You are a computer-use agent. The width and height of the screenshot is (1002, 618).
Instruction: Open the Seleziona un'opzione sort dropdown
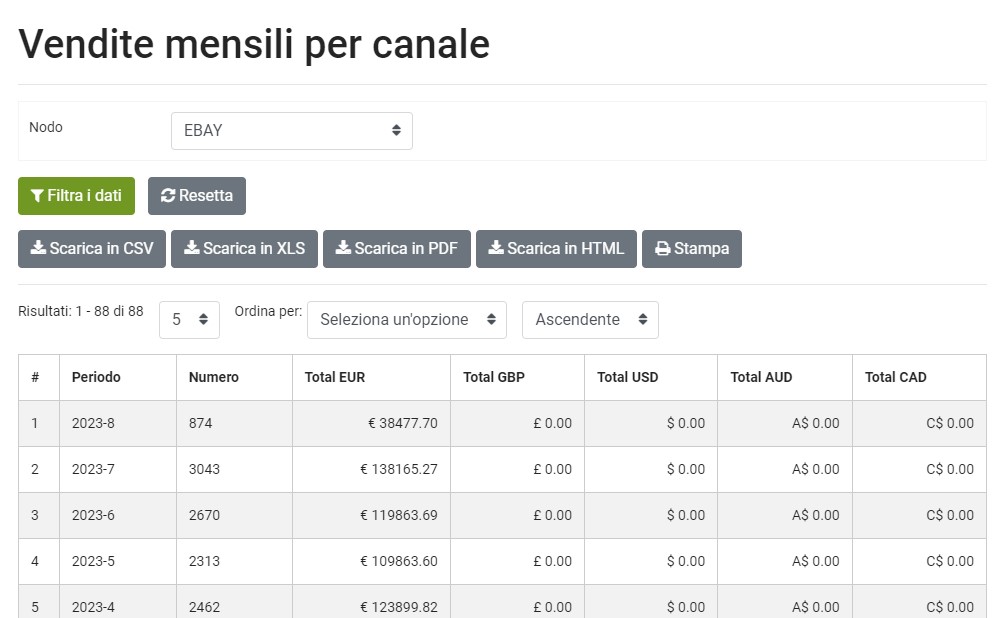click(406, 319)
